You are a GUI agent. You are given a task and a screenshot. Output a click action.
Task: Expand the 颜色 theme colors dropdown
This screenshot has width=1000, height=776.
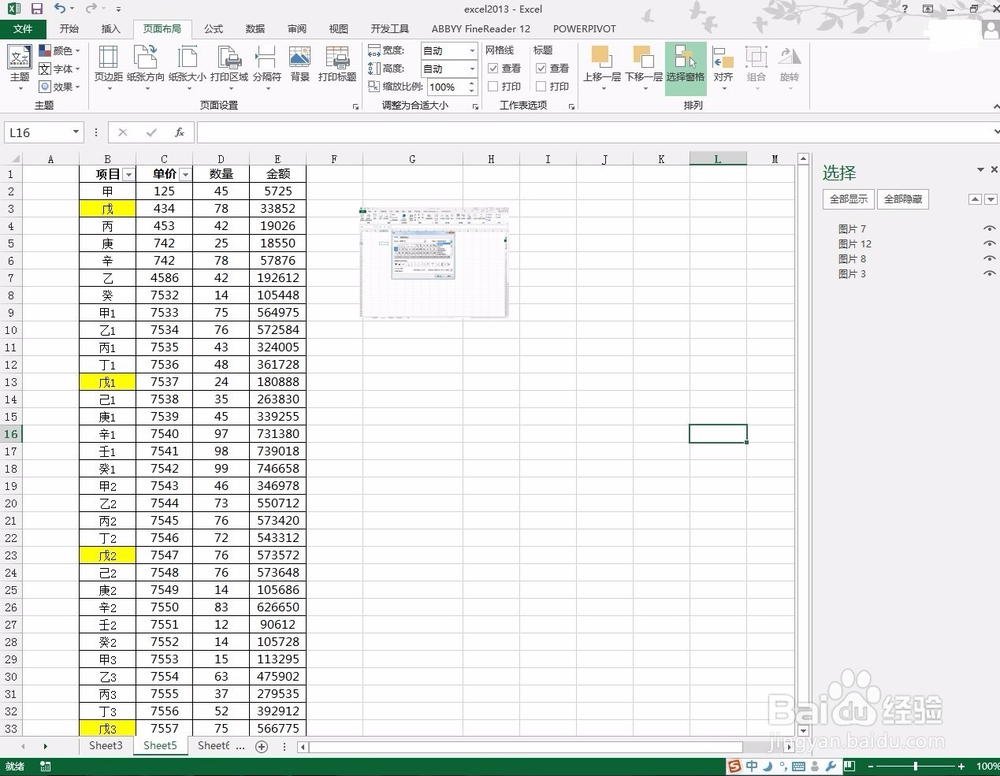(76, 49)
